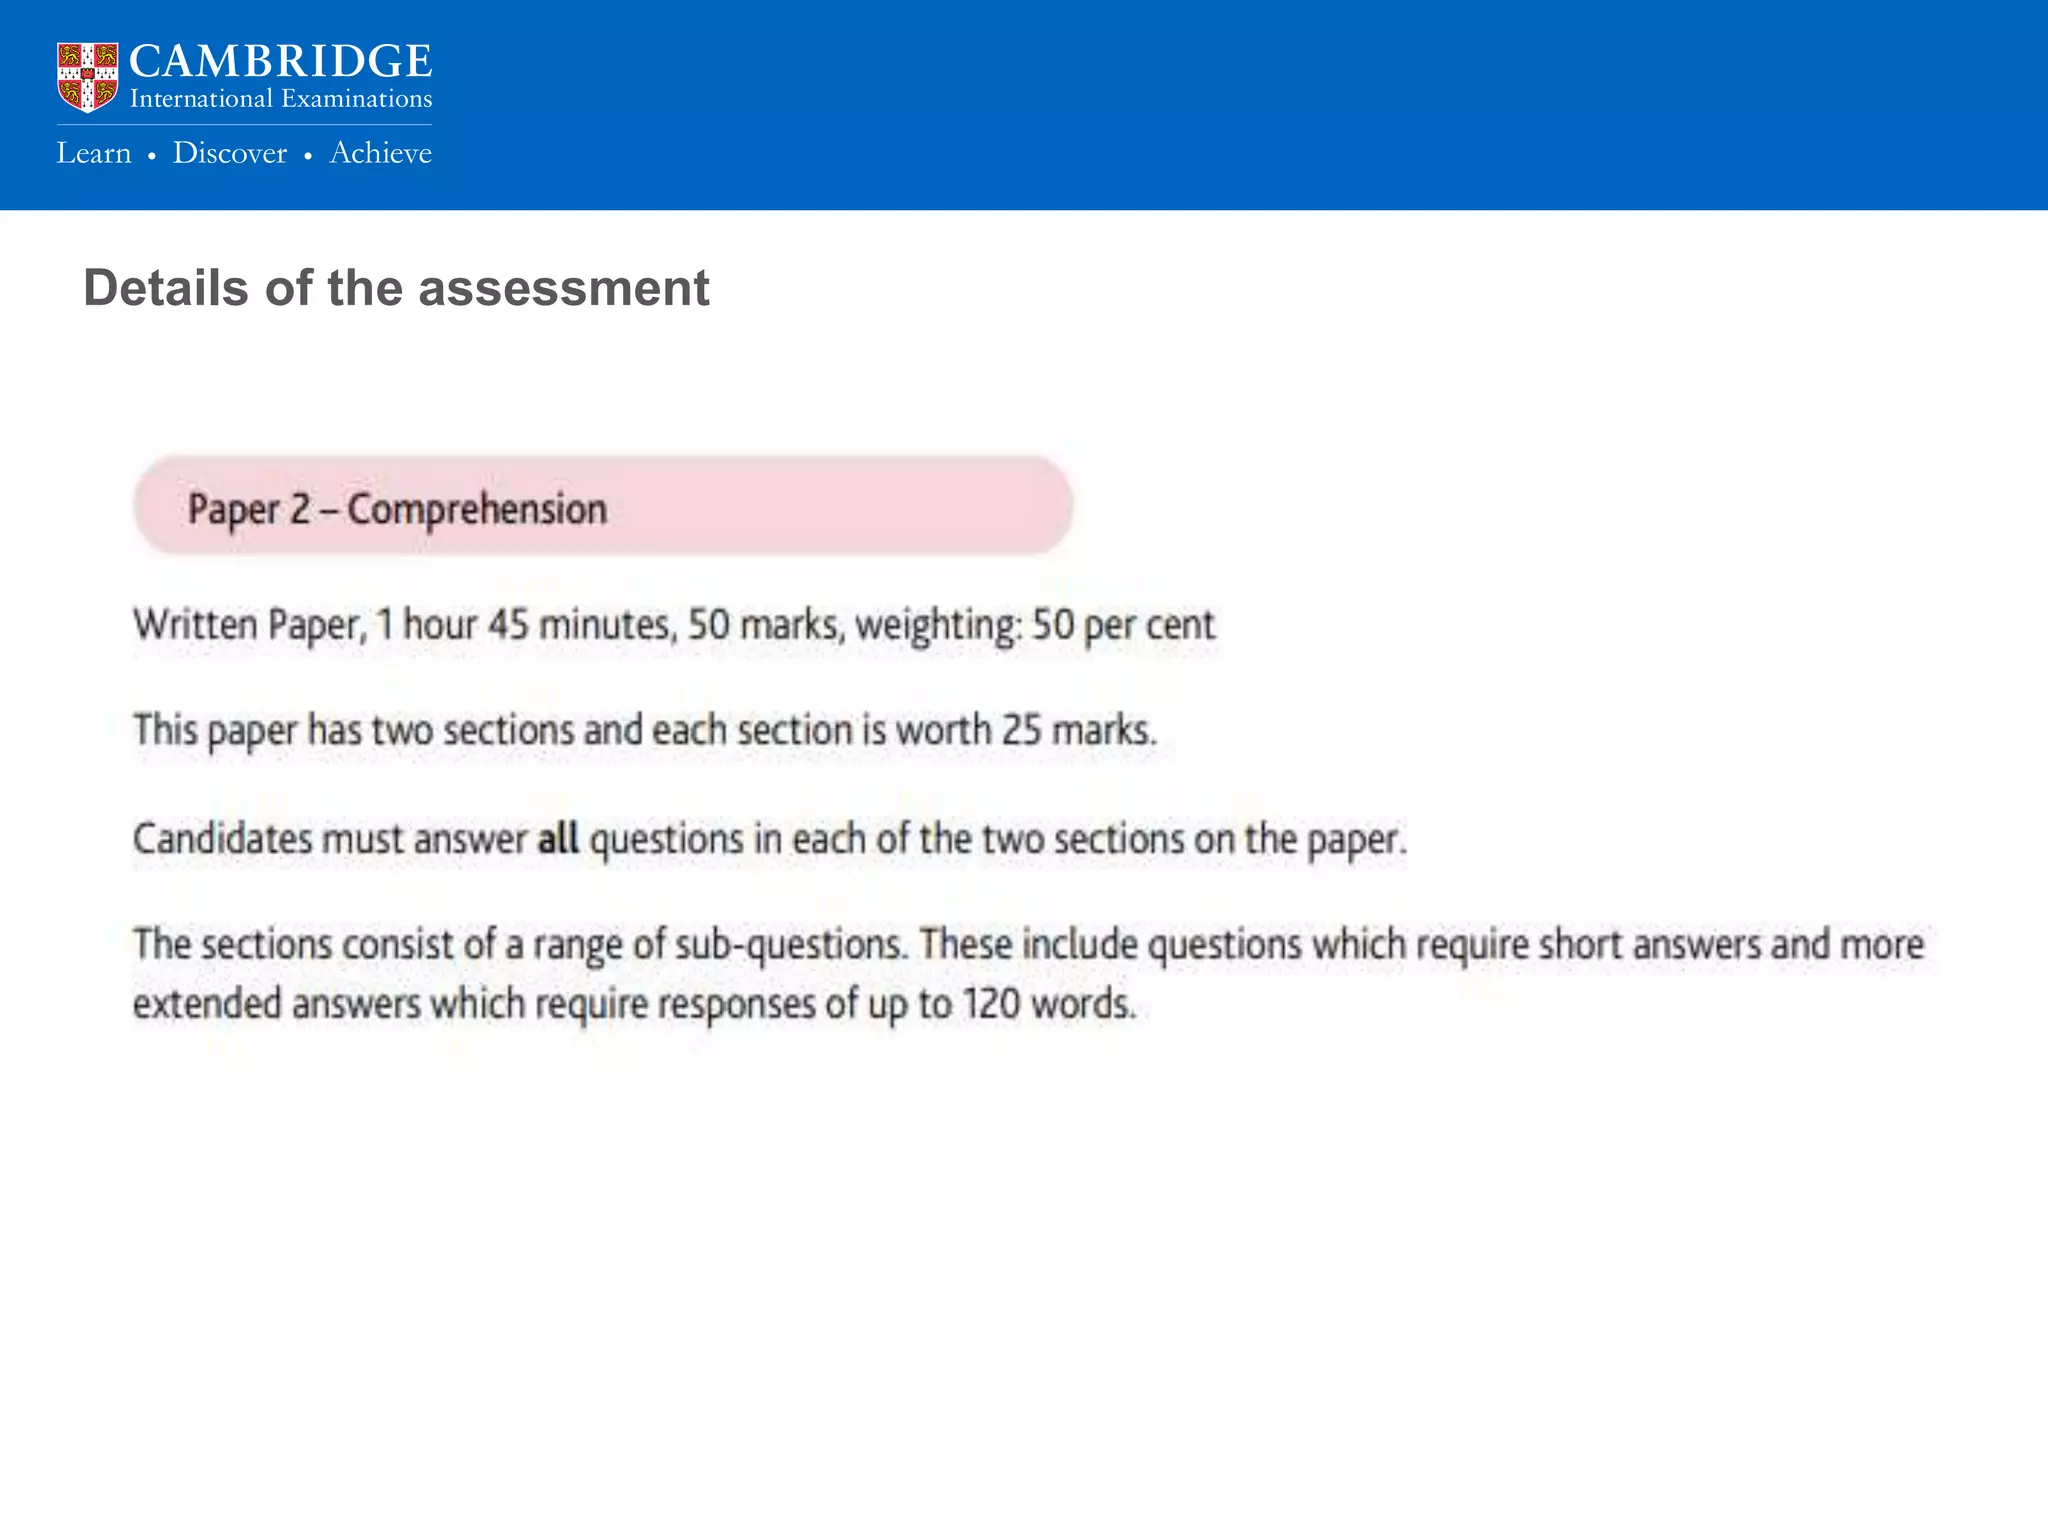
Task: Click the 'International Examinations' subtitle text
Action: click(281, 99)
